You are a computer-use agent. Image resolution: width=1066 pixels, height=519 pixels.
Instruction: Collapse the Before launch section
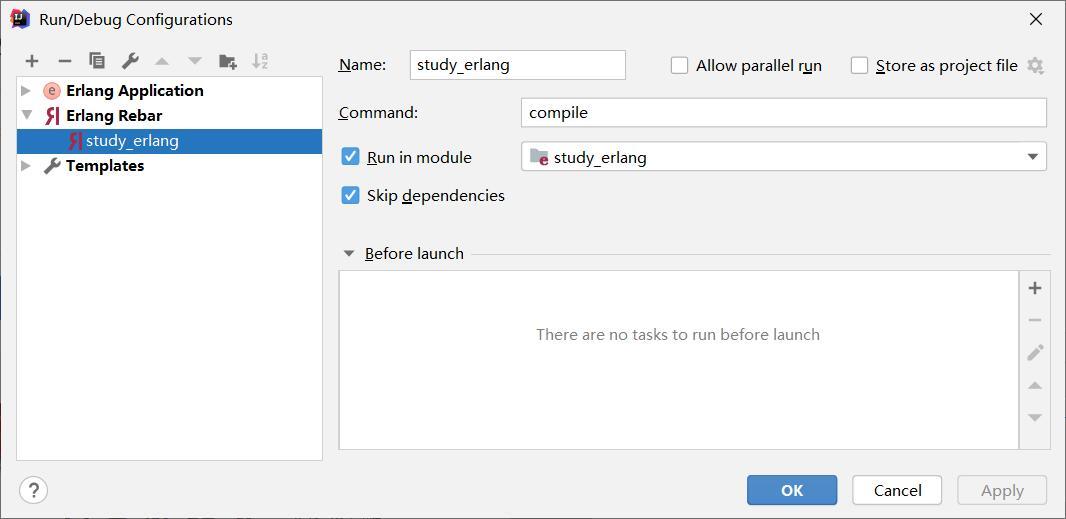[x=349, y=254]
